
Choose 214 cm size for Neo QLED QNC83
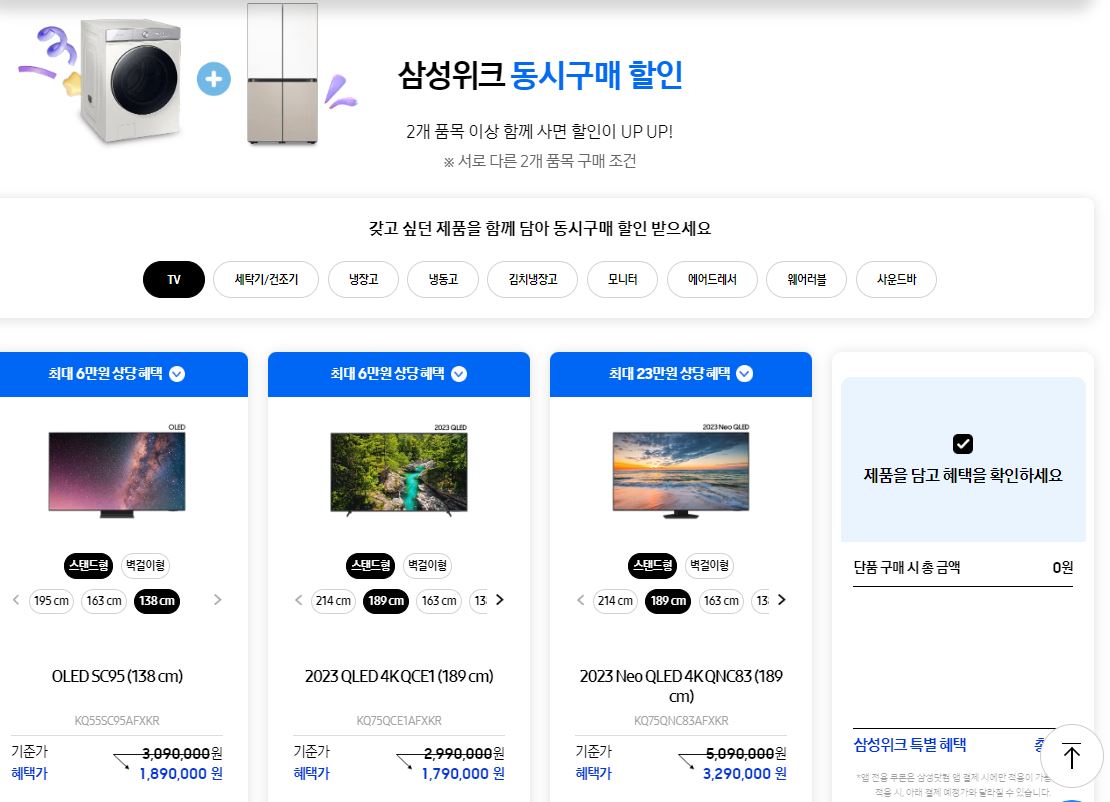click(x=614, y=601)
